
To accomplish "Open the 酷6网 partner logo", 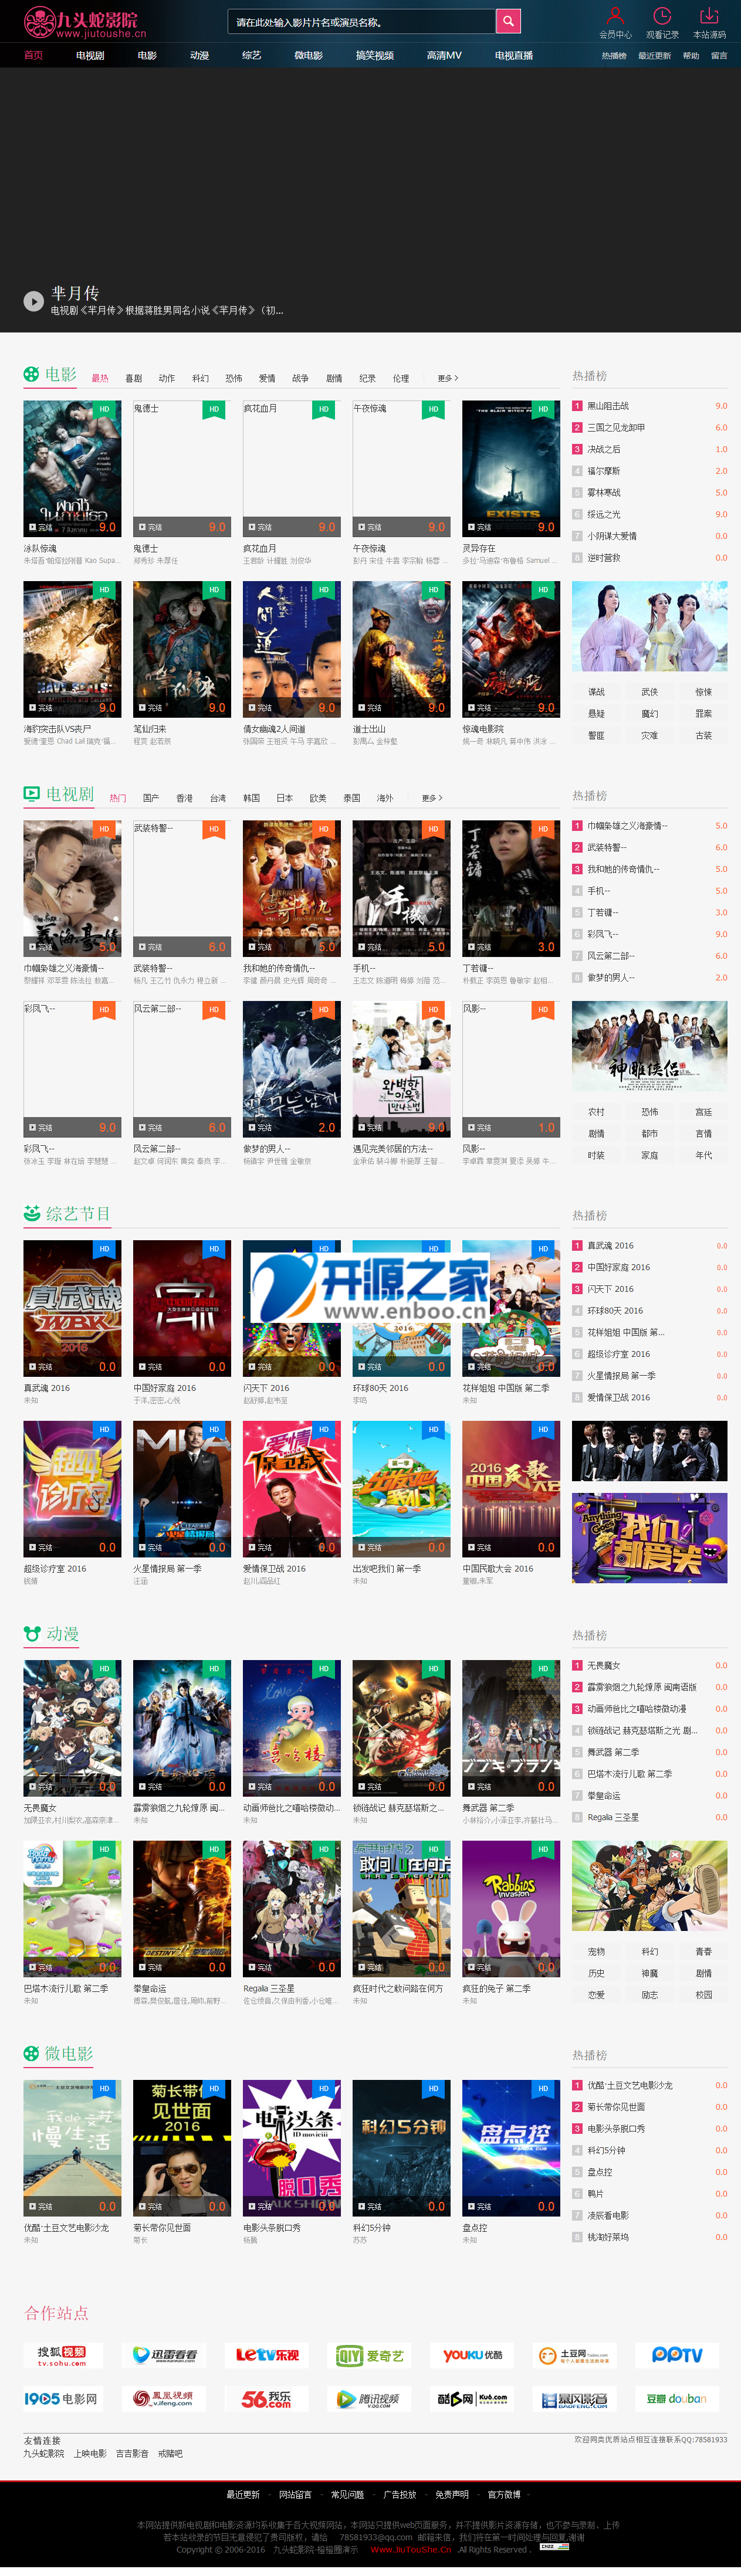I will point(472,2398).
